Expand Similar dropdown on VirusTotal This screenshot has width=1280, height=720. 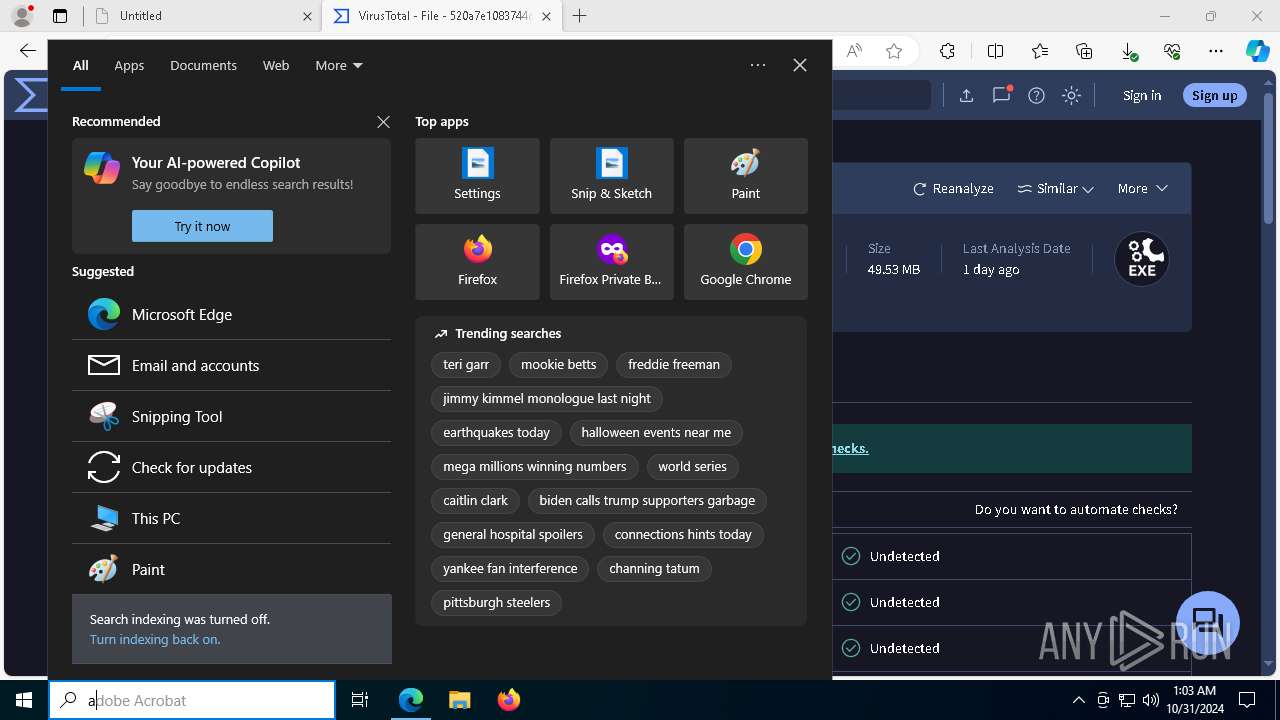pos(1055,188)
